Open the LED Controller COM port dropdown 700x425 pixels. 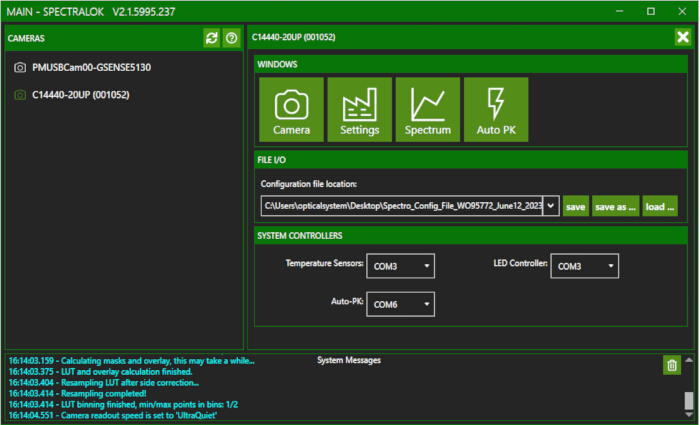point(585,266)
